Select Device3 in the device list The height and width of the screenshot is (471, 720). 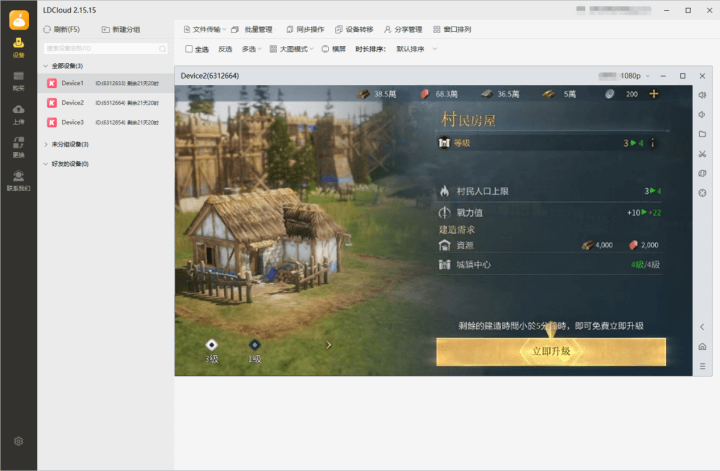point(105,123)
